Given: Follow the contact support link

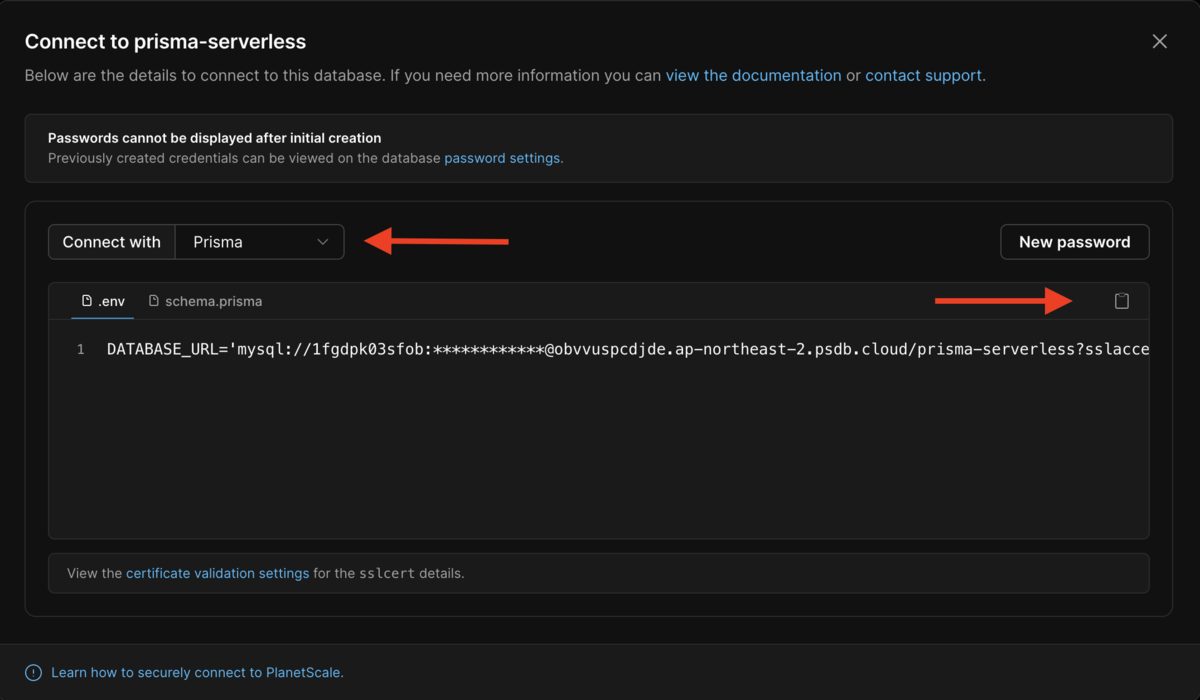Looking at the screenshot, I should (924, 75).
